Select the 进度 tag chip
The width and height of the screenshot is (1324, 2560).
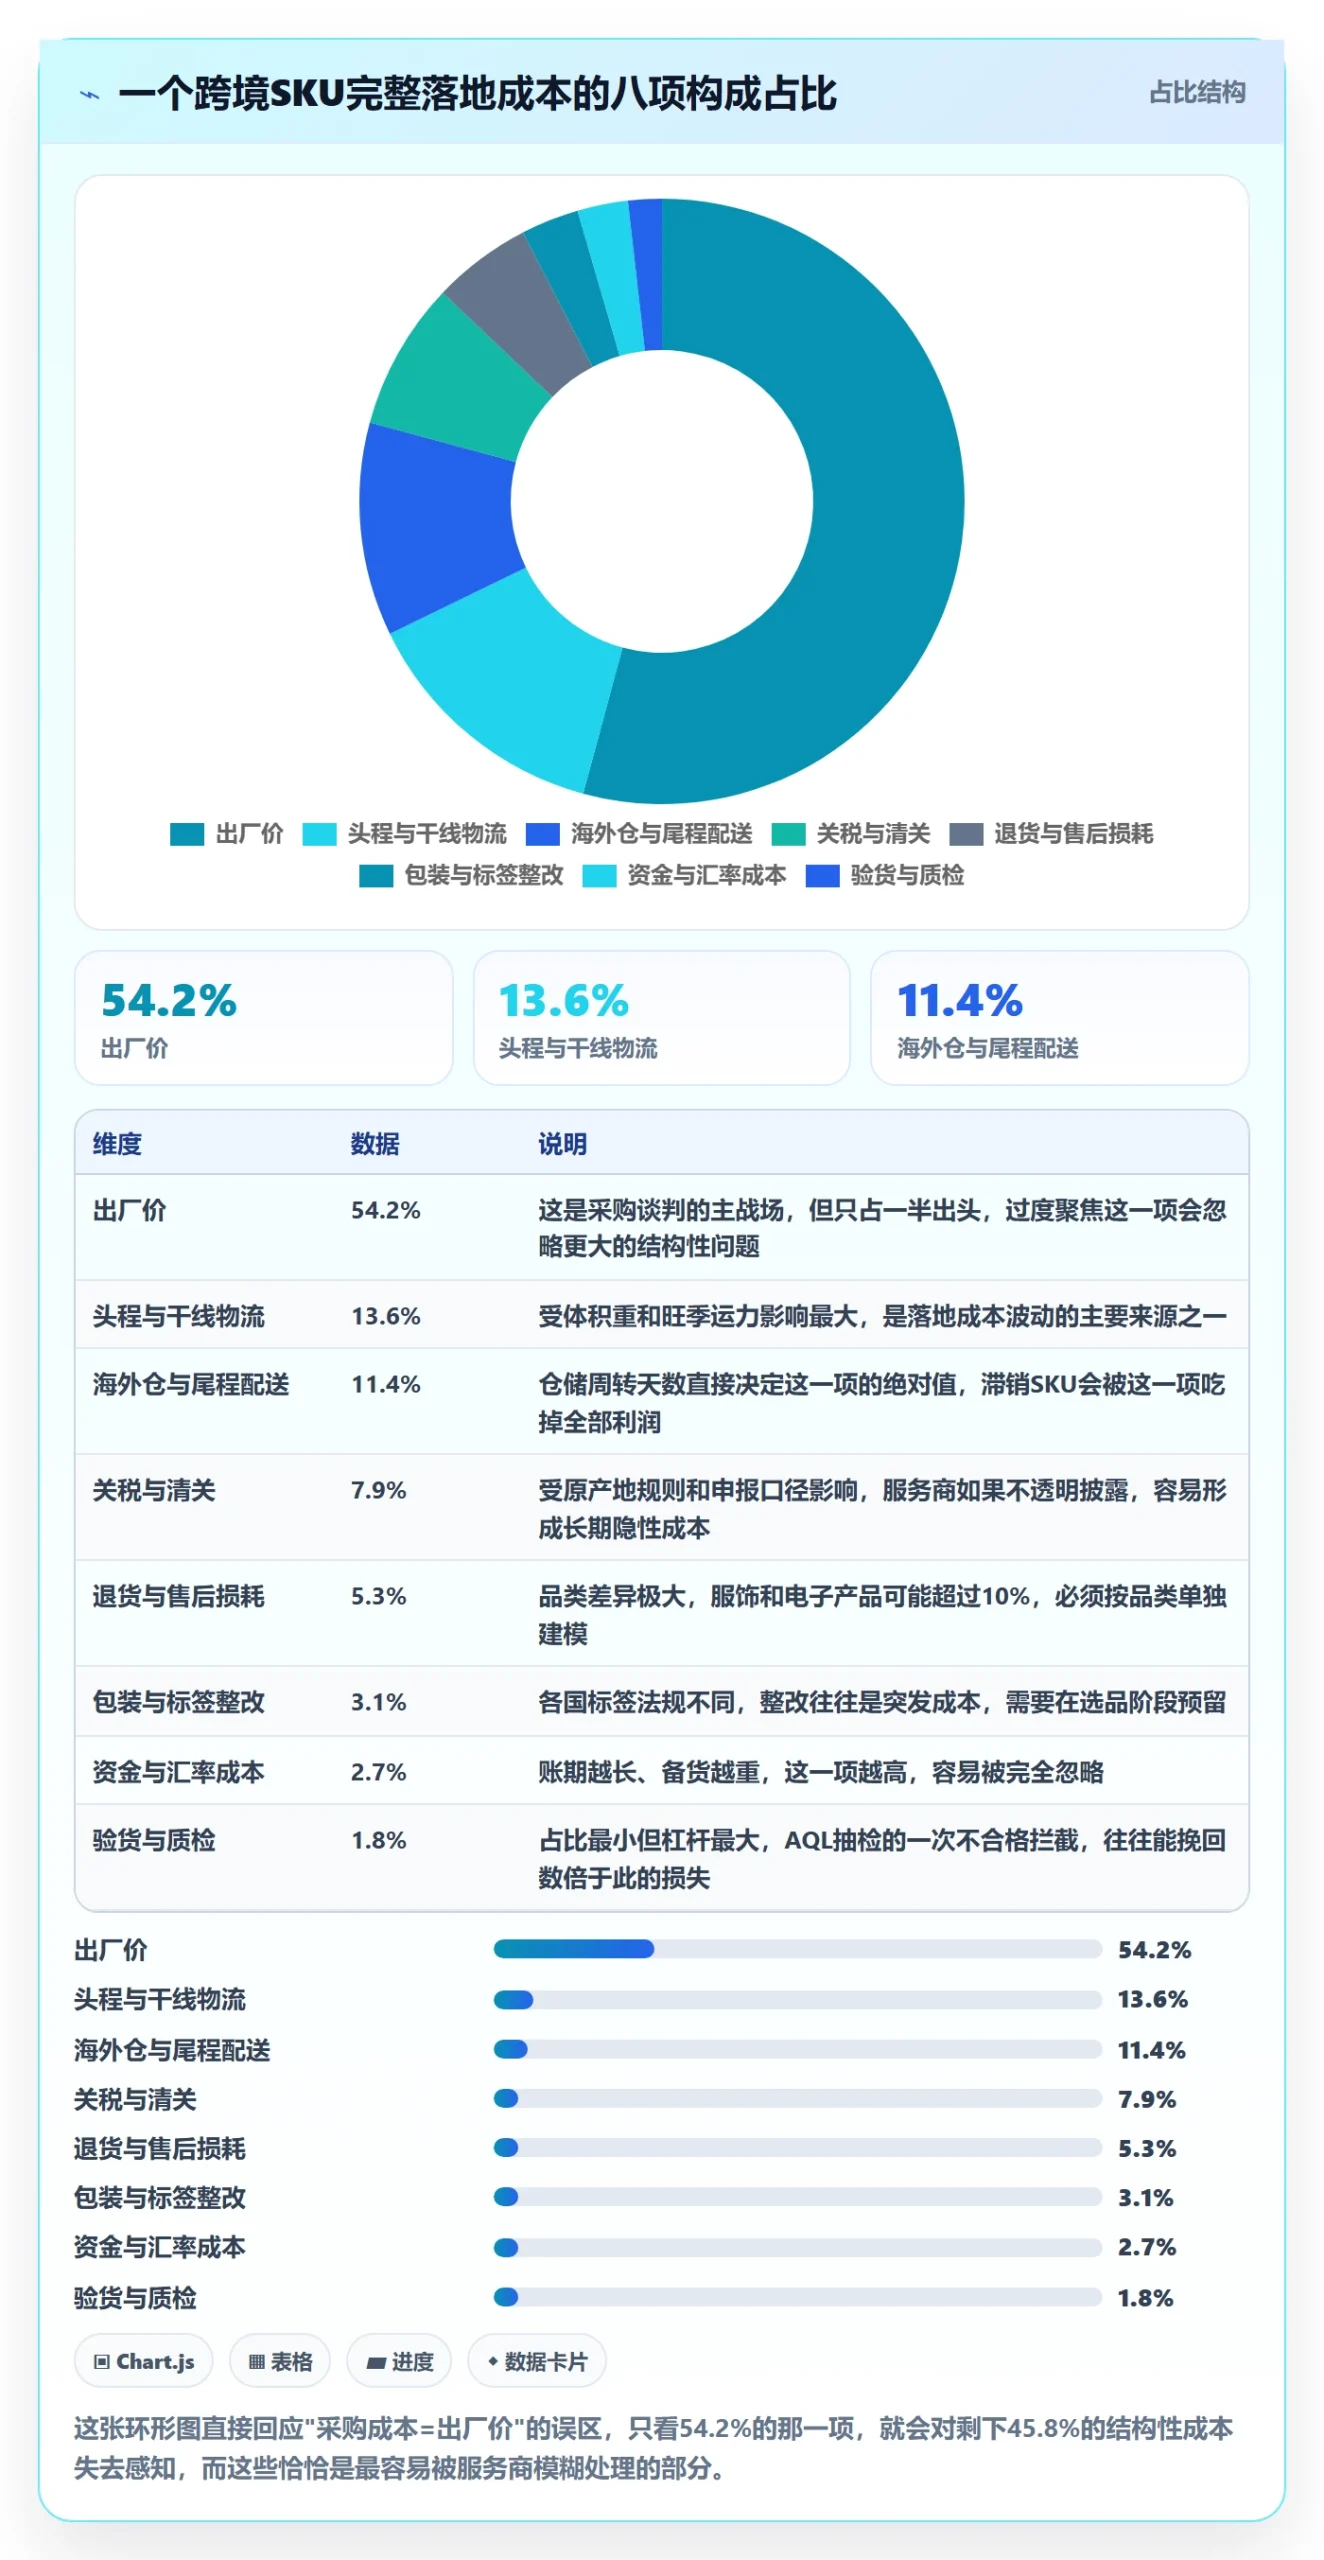pos(399,2362)
